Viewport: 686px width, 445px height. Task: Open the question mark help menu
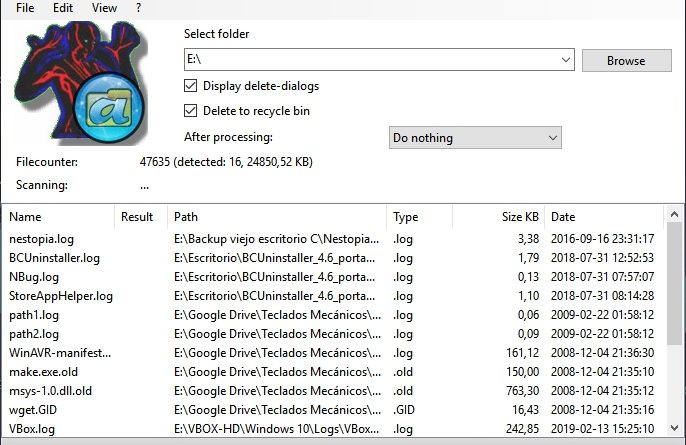click(139, 8)
